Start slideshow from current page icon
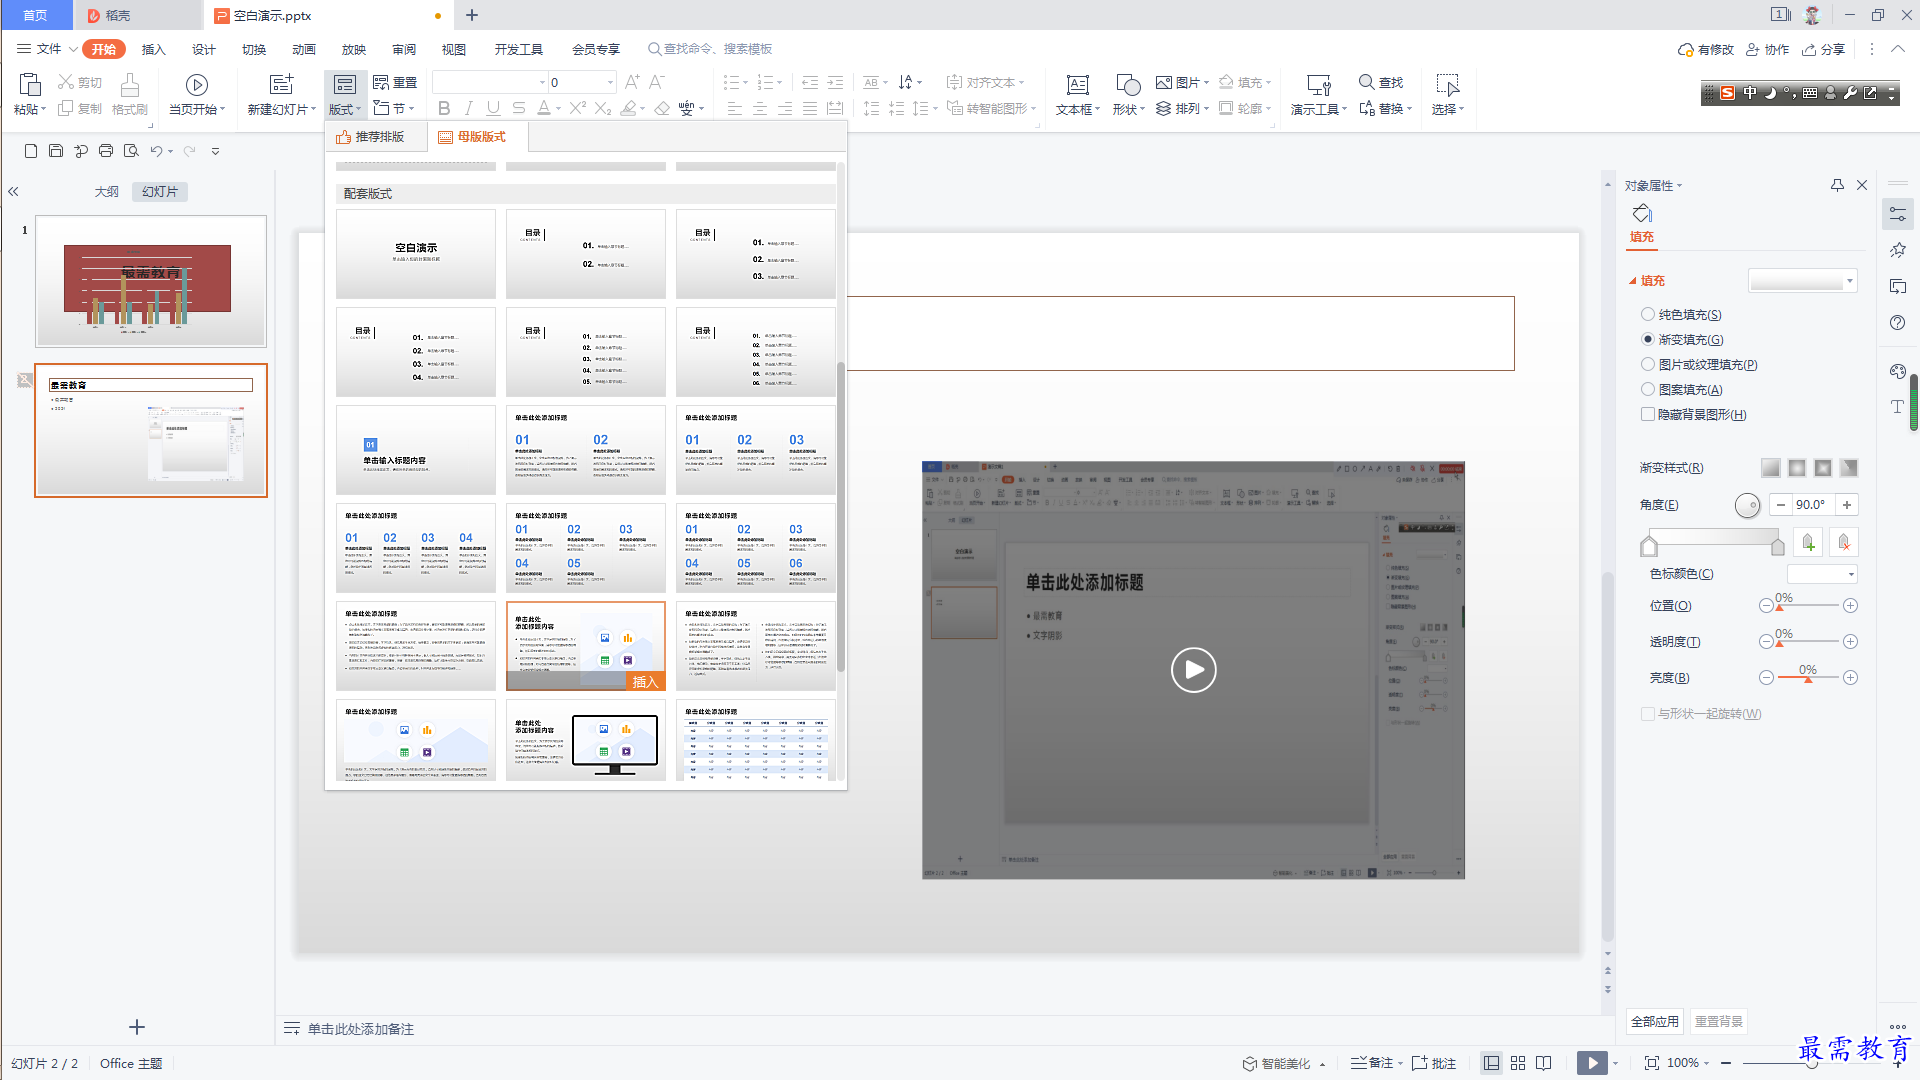The width and height of the screenshot is (1920, 1080). pyautogui.click(x=197, y=85)
